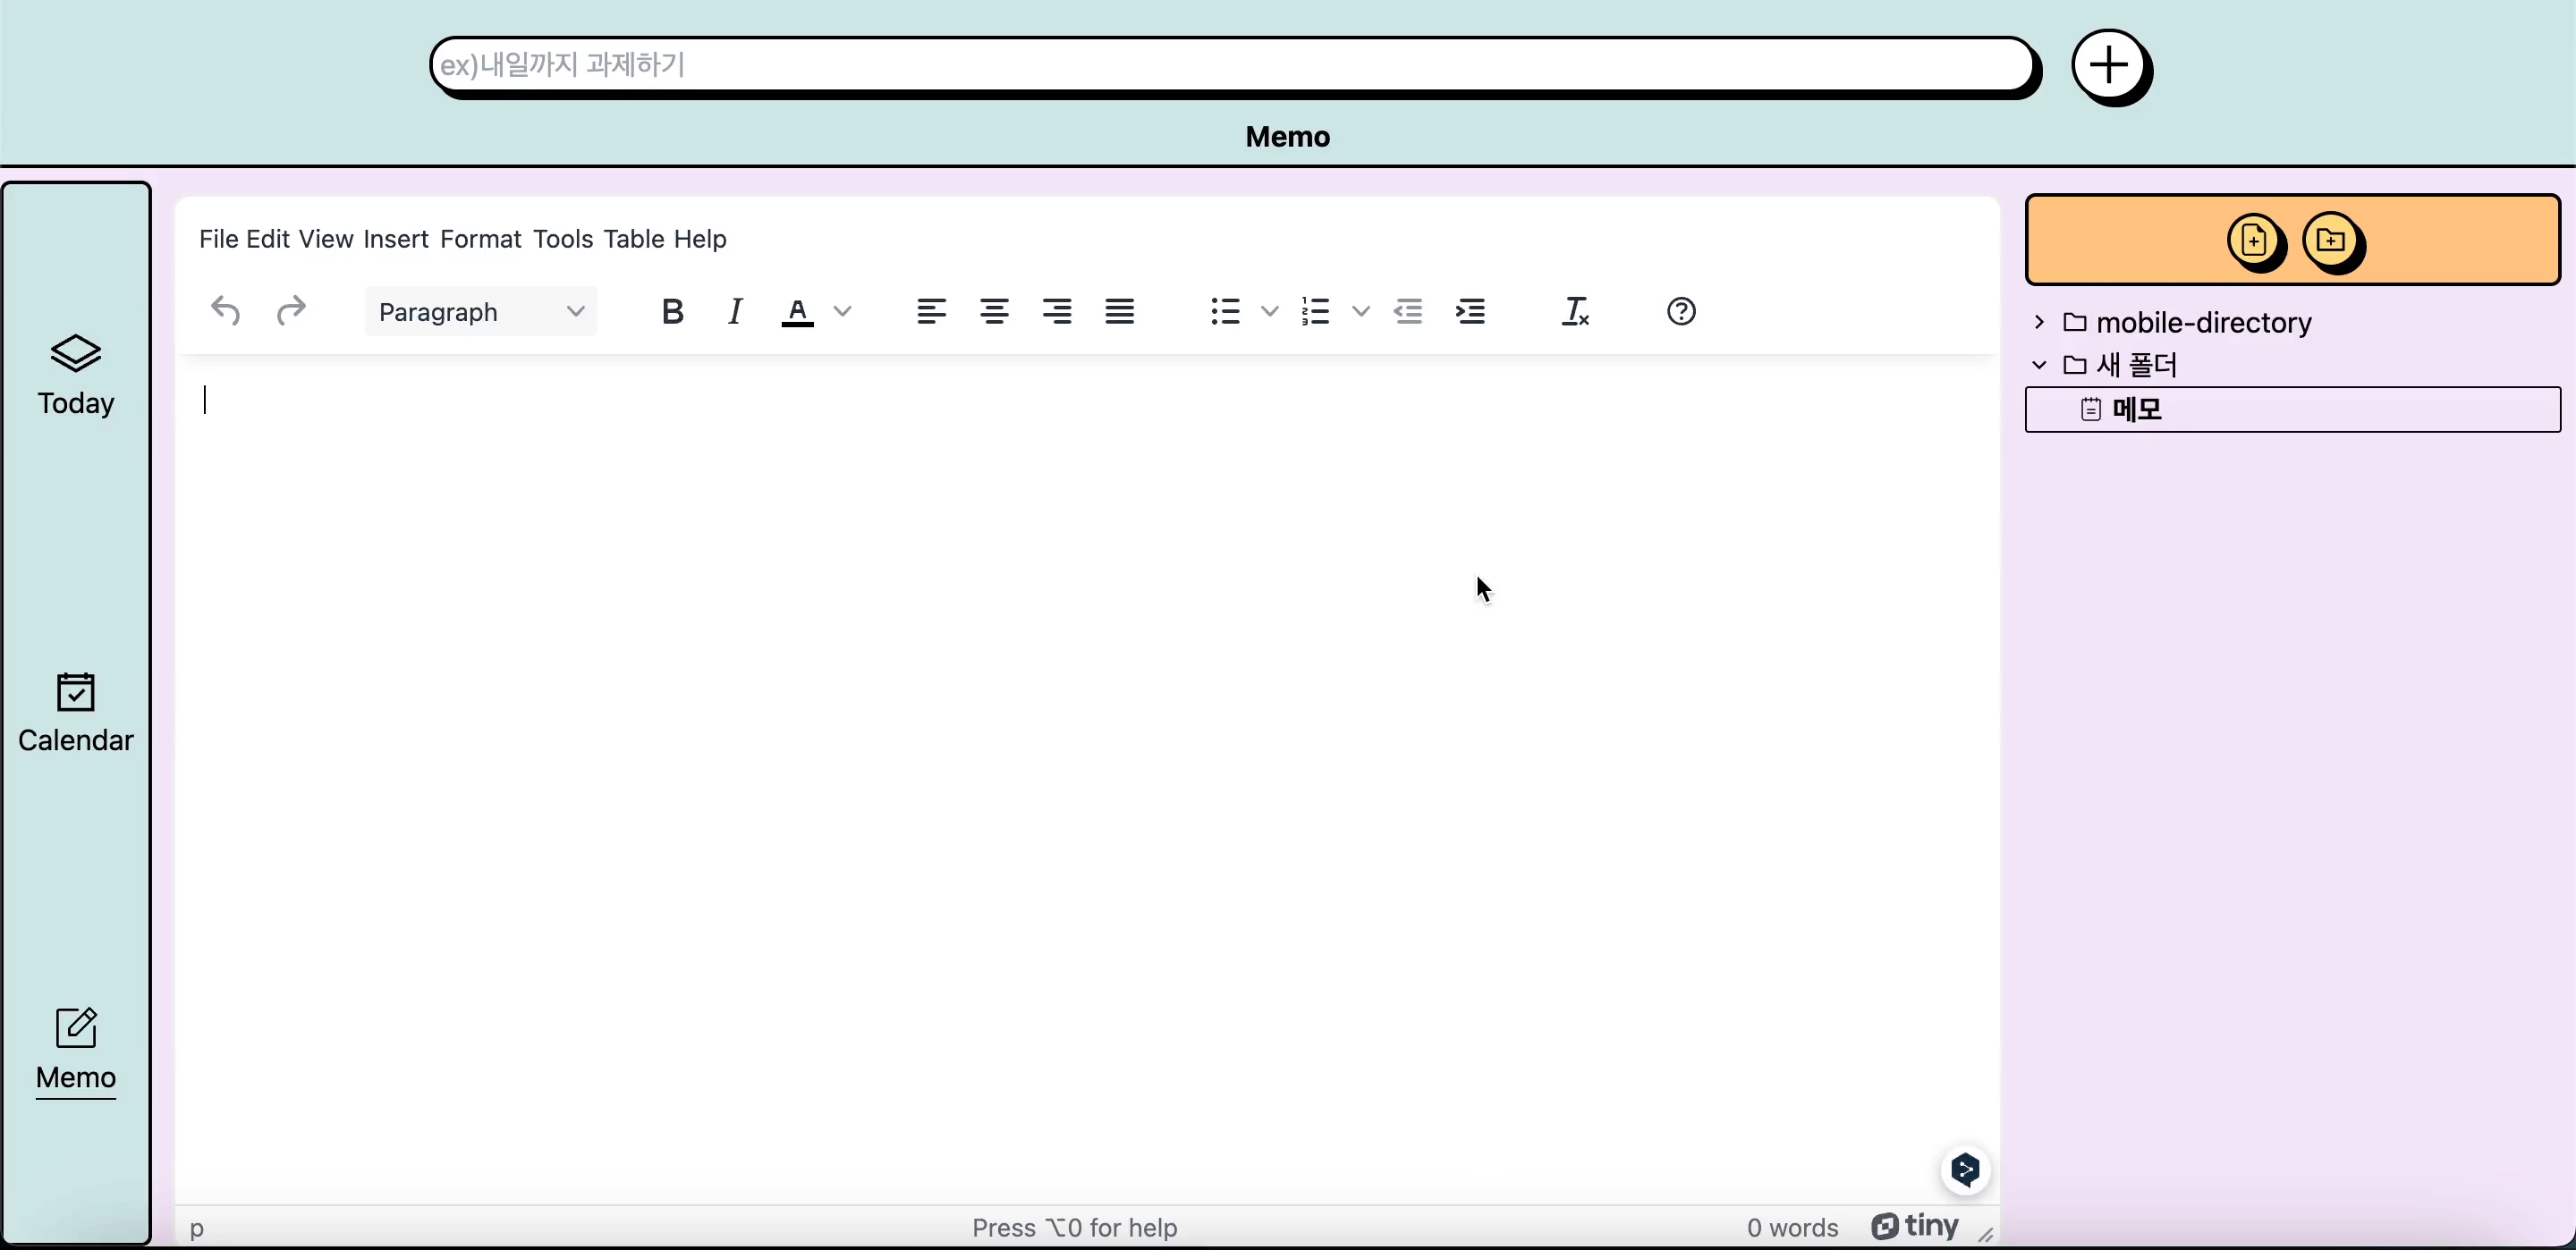Expand the mobile-directory folder

point(2039,322)
